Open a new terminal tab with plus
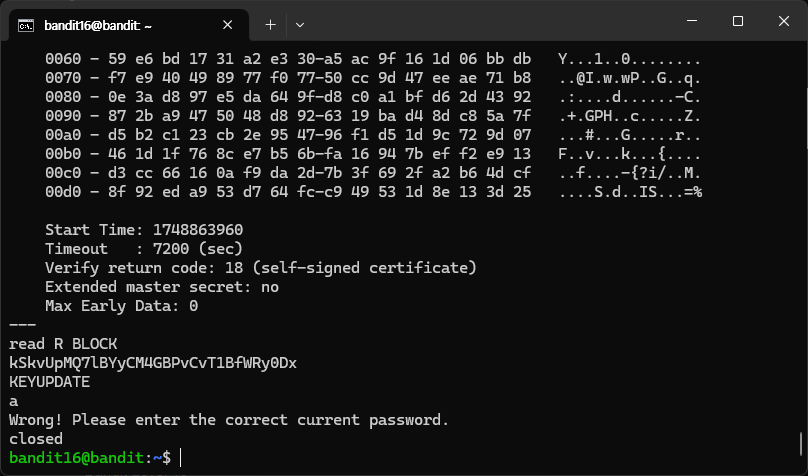Viewport: 808px width, 476px height. pyautogui.click(x=270, y=25)
